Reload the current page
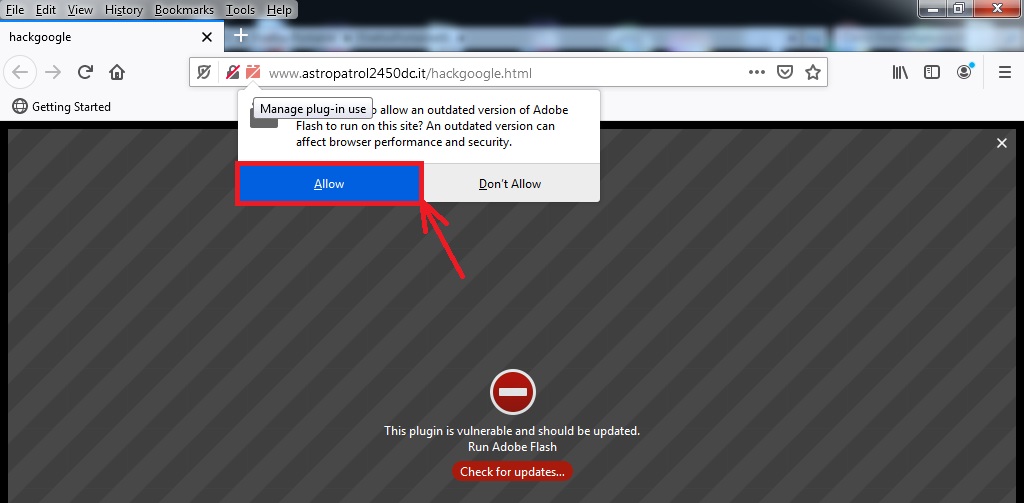This screenshot has height=503, width=1024. point(85,73)
